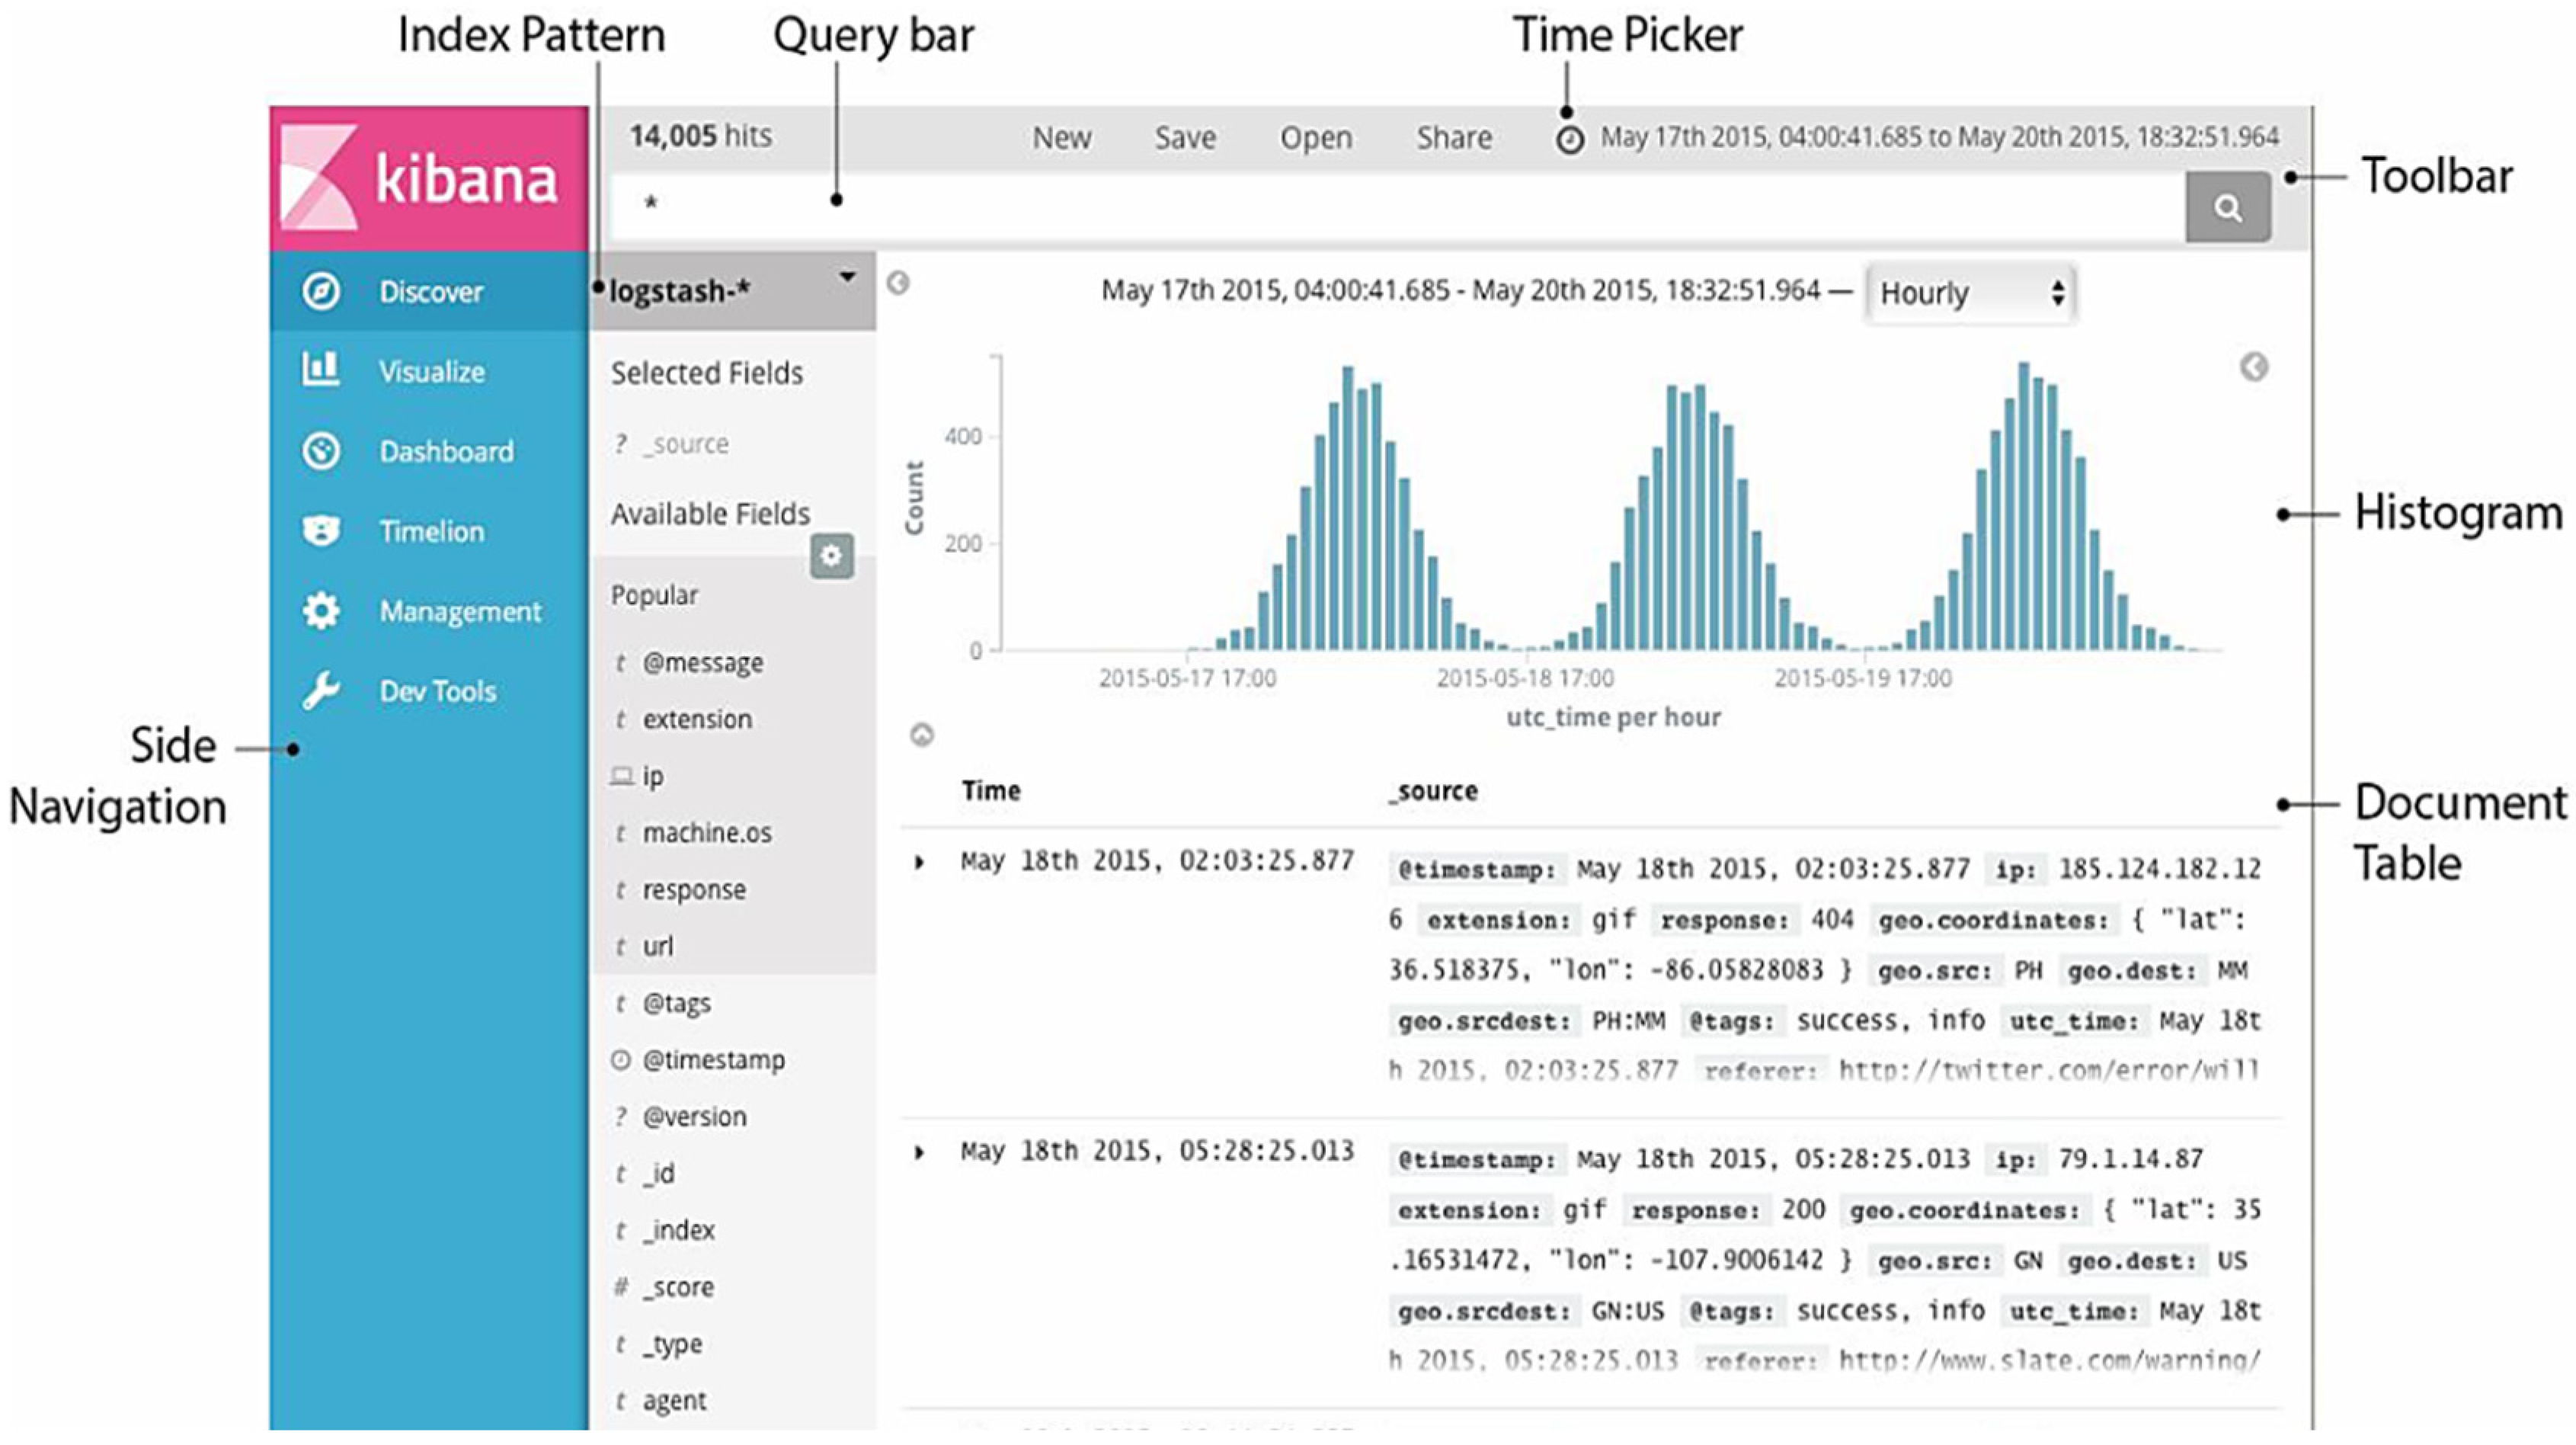The width and height of the screenshot is (2576, 1445).
Task: Click the Timelion bear icon
Action: tap(321, 530)
